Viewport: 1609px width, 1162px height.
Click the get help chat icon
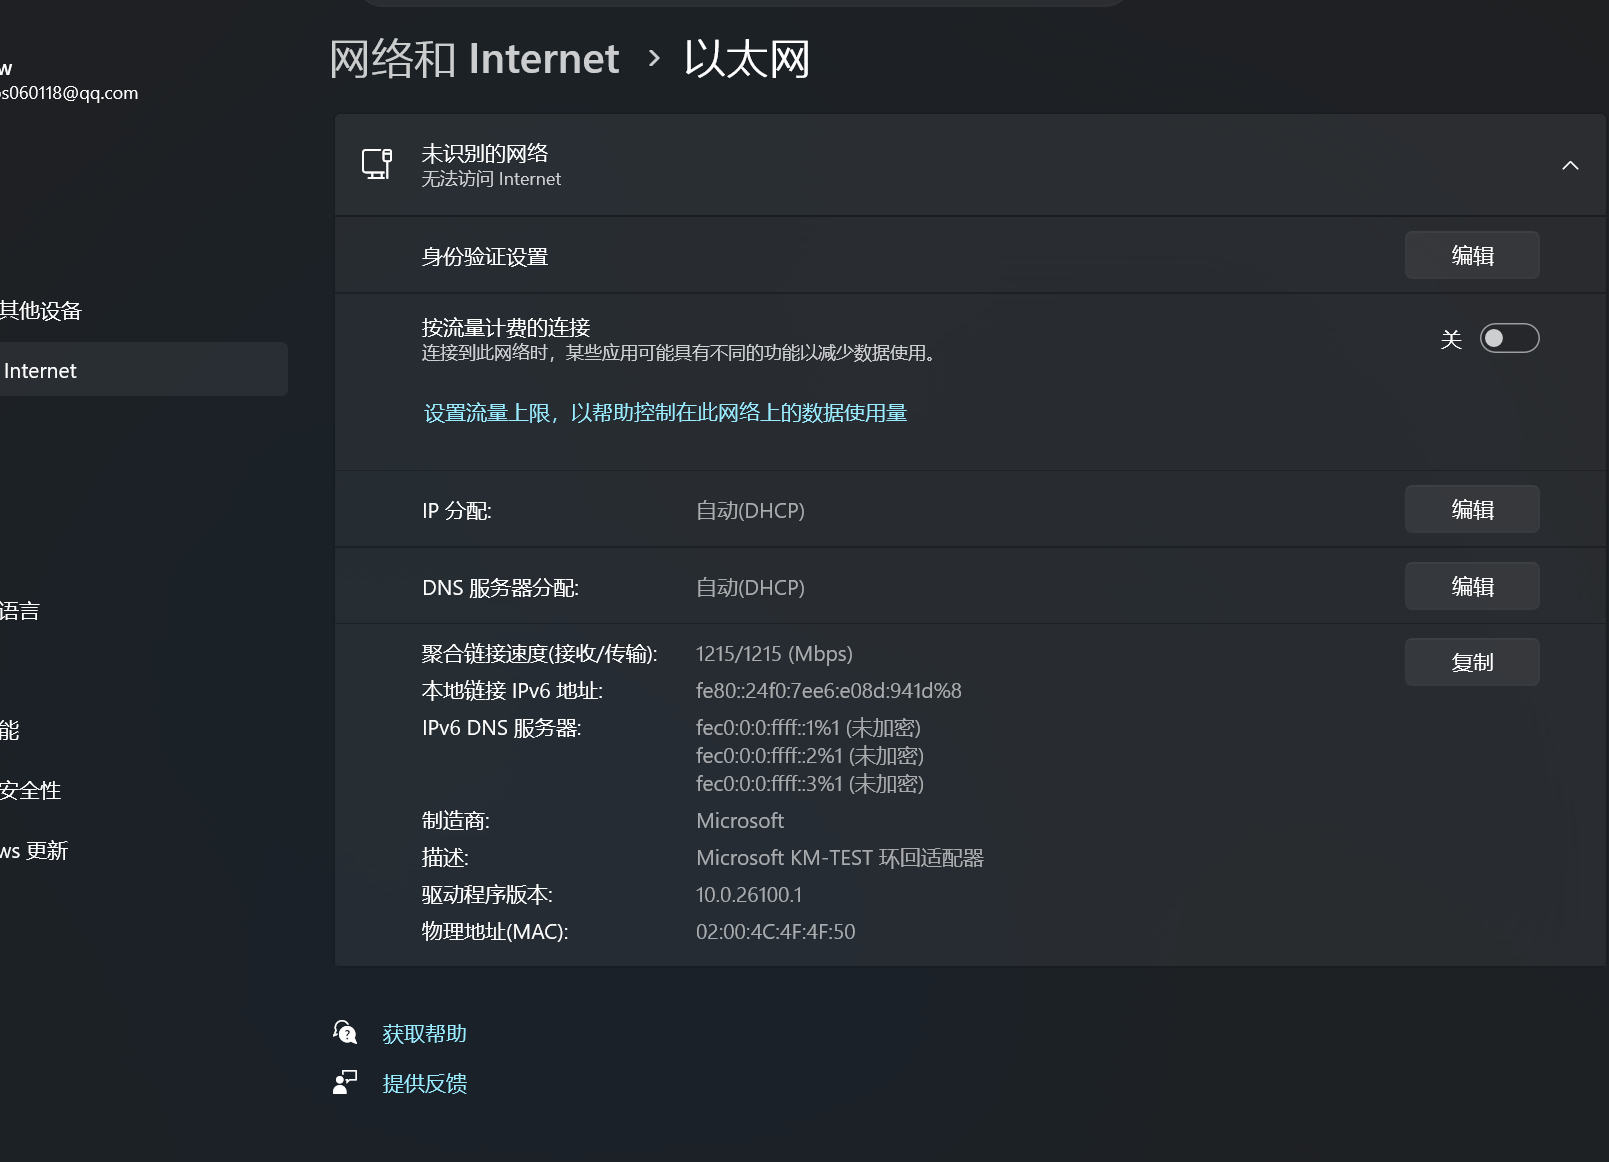pyautogui.click(x=345, y=1032)
